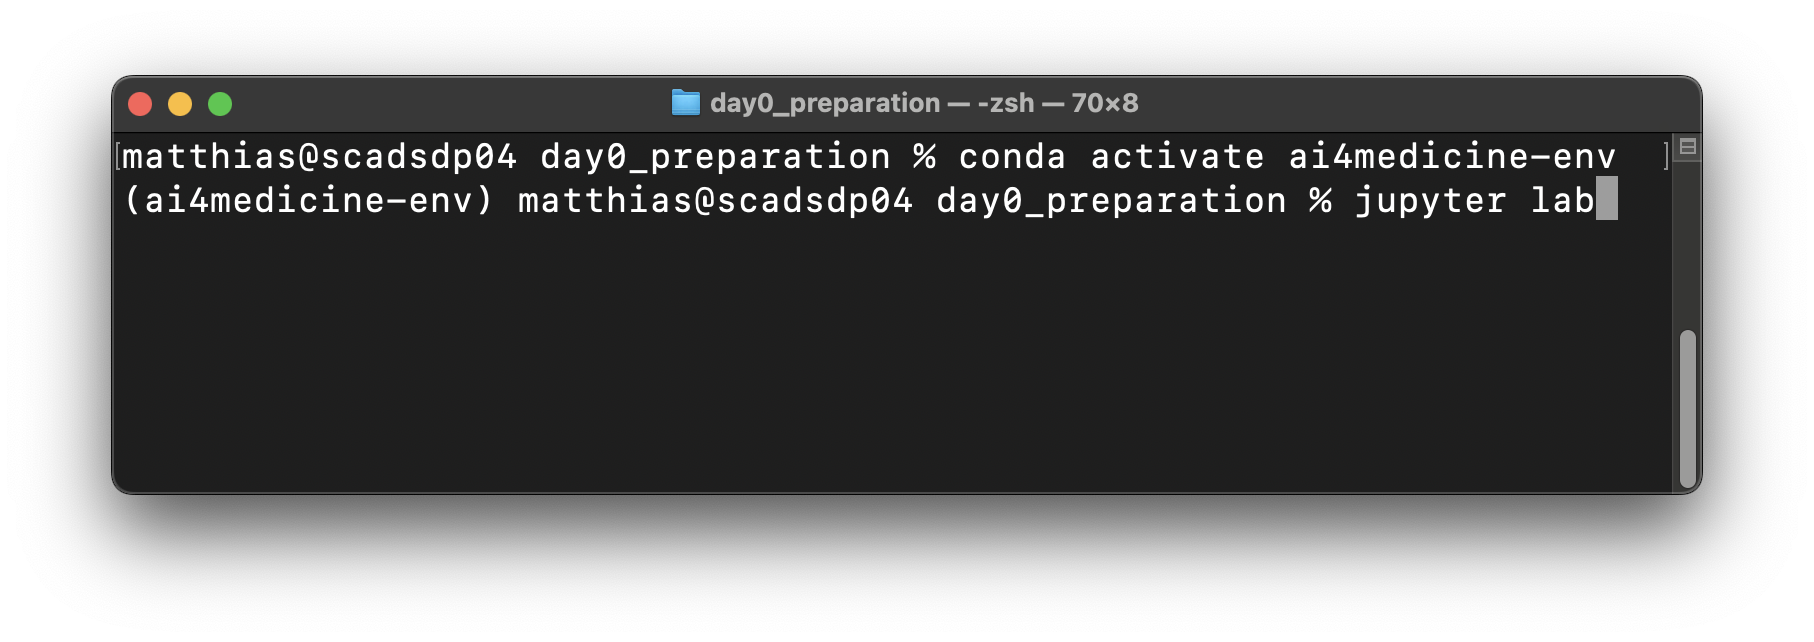Image resolution: width=1814 pixels, height=642 pixels.
Task: Click the yellow minimize window button
Action: (x=180, y=104)
